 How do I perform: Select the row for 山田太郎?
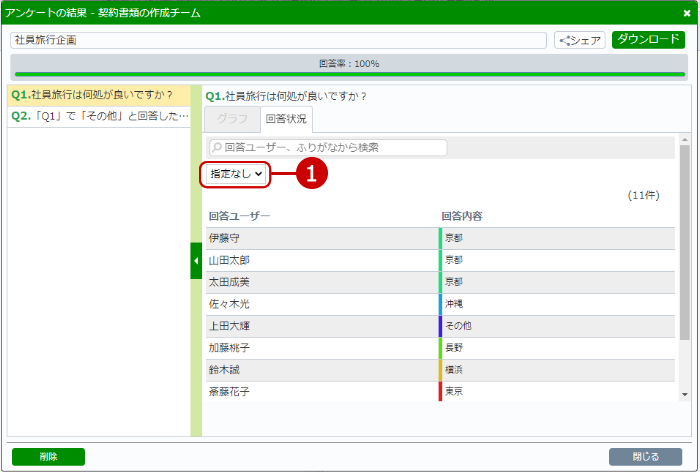coord(440,260)
